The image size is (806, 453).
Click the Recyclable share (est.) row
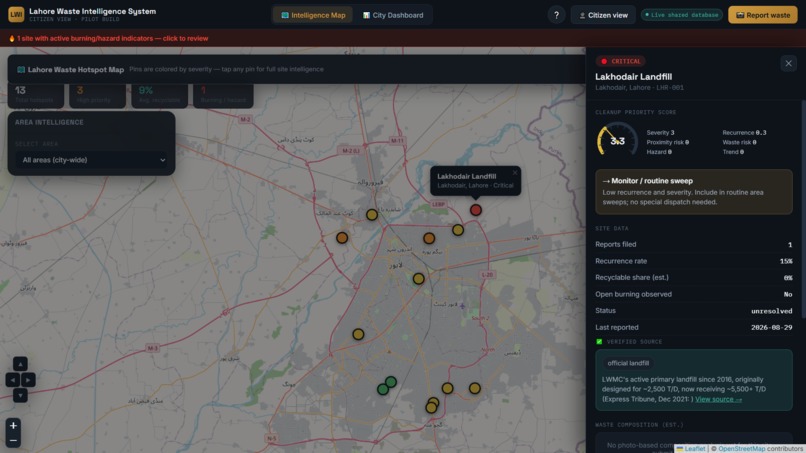point(693,277)
